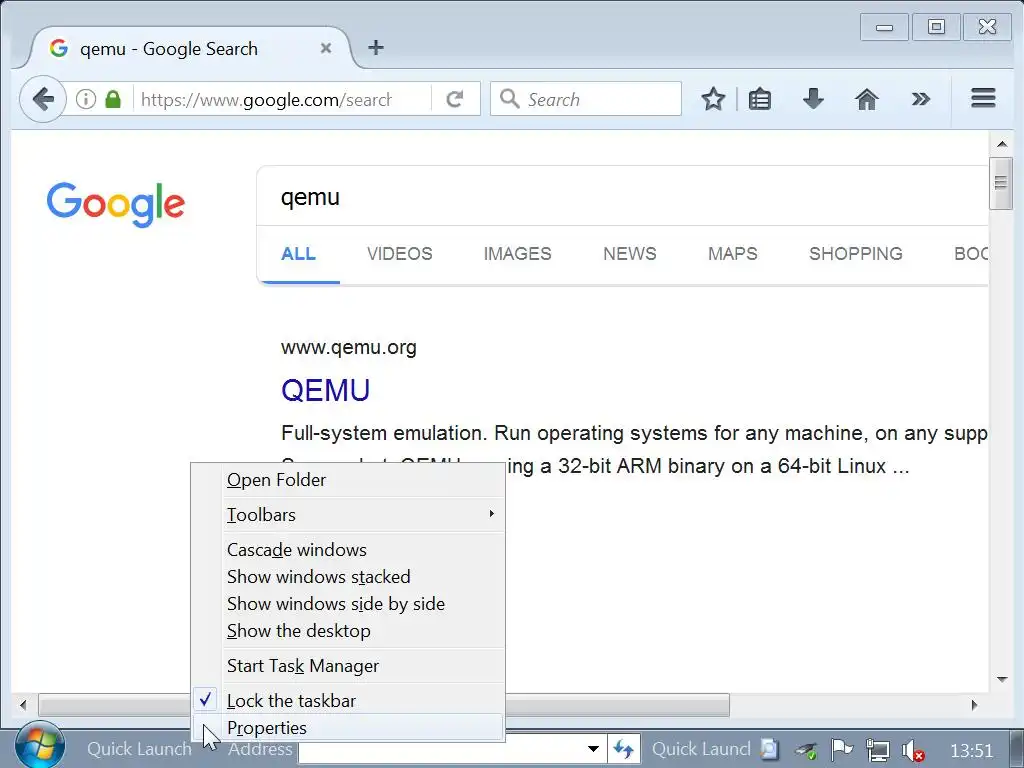Show more toolbar tools with the double chevron
This screenshot has height=768, width=1024.
[921, 99]
